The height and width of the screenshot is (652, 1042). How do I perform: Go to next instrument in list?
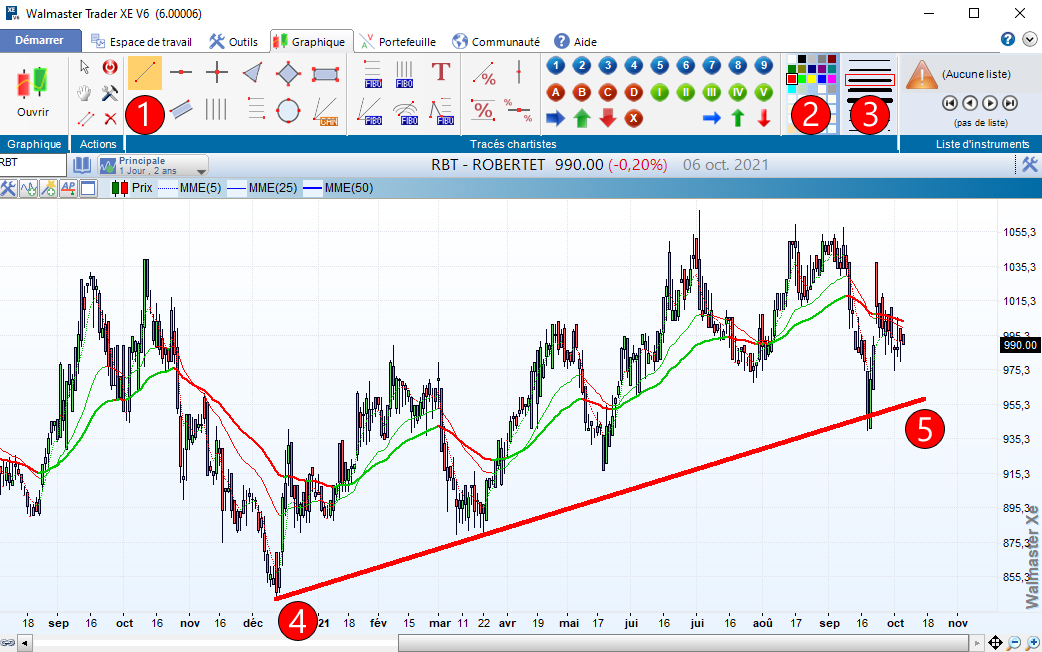pos(990,103)
